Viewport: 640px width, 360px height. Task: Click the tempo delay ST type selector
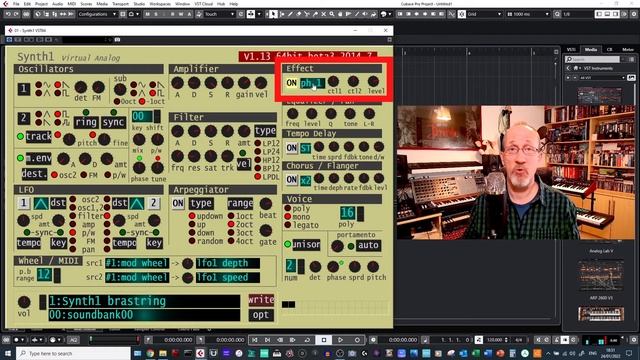click(305, 148)
